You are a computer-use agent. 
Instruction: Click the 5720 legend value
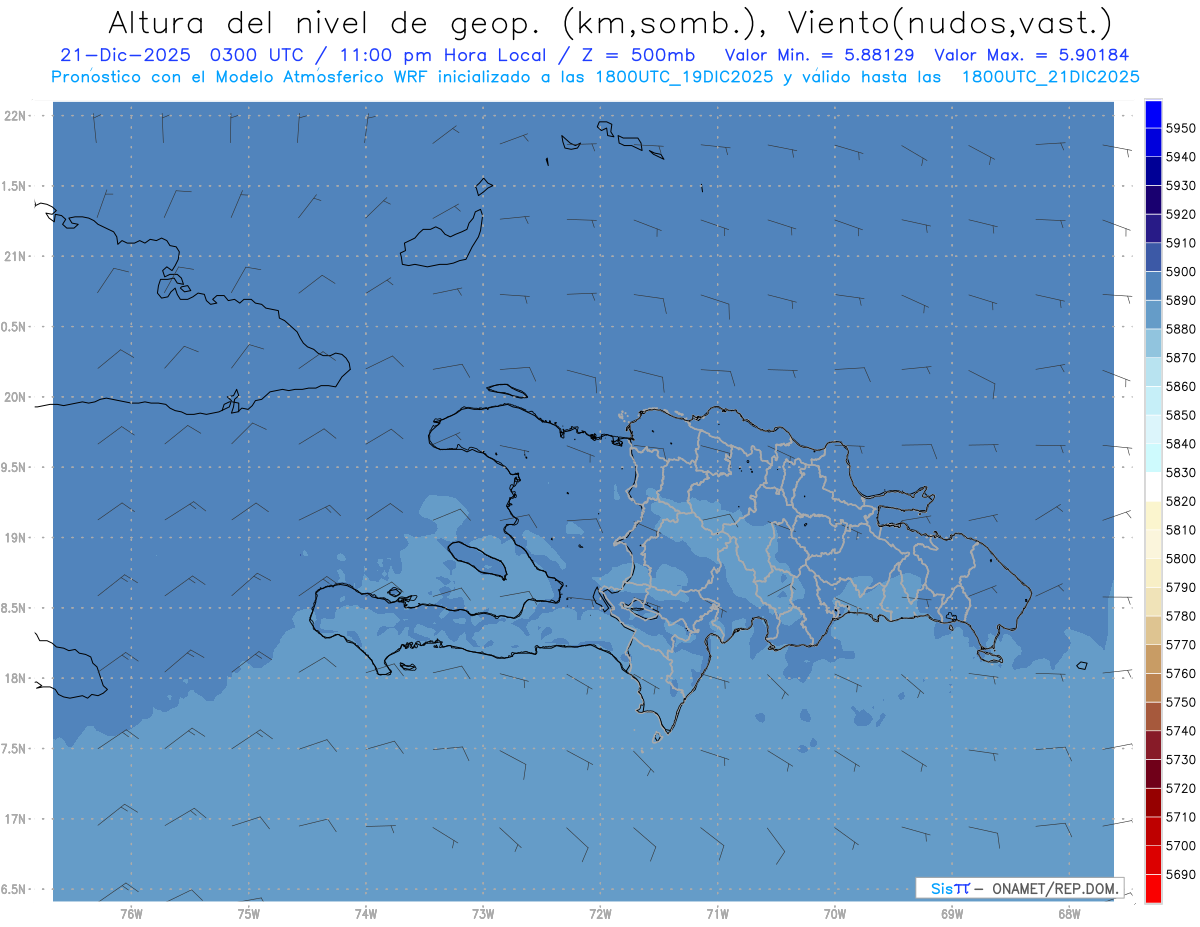tap(1181, 788)
